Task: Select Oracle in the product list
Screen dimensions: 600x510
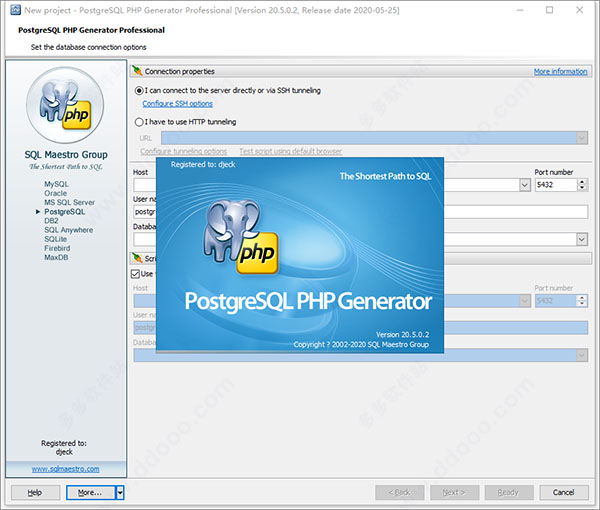Action: click(x=55, y=193)
